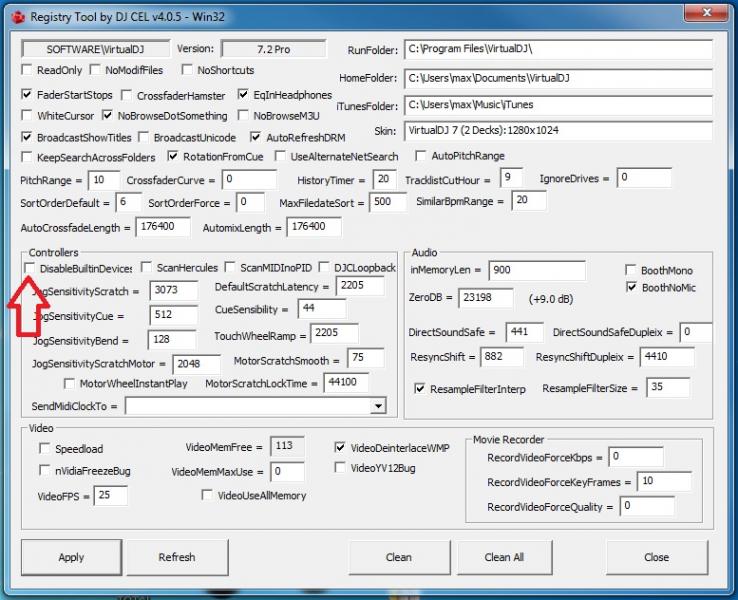Enable the DisableBuiltinDevices checkbox
This screenshot has width=738, height=600.
(29, 268)
